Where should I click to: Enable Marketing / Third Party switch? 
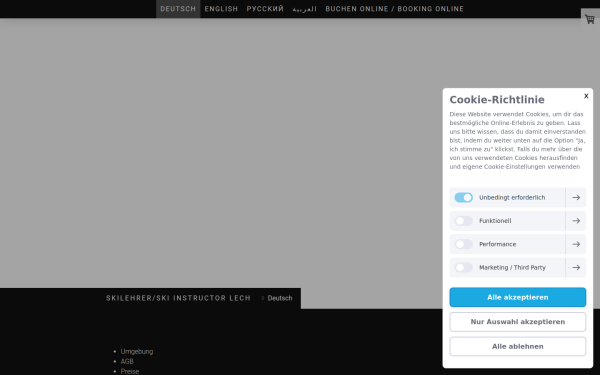pyautogui.click(x=463, y=267)
